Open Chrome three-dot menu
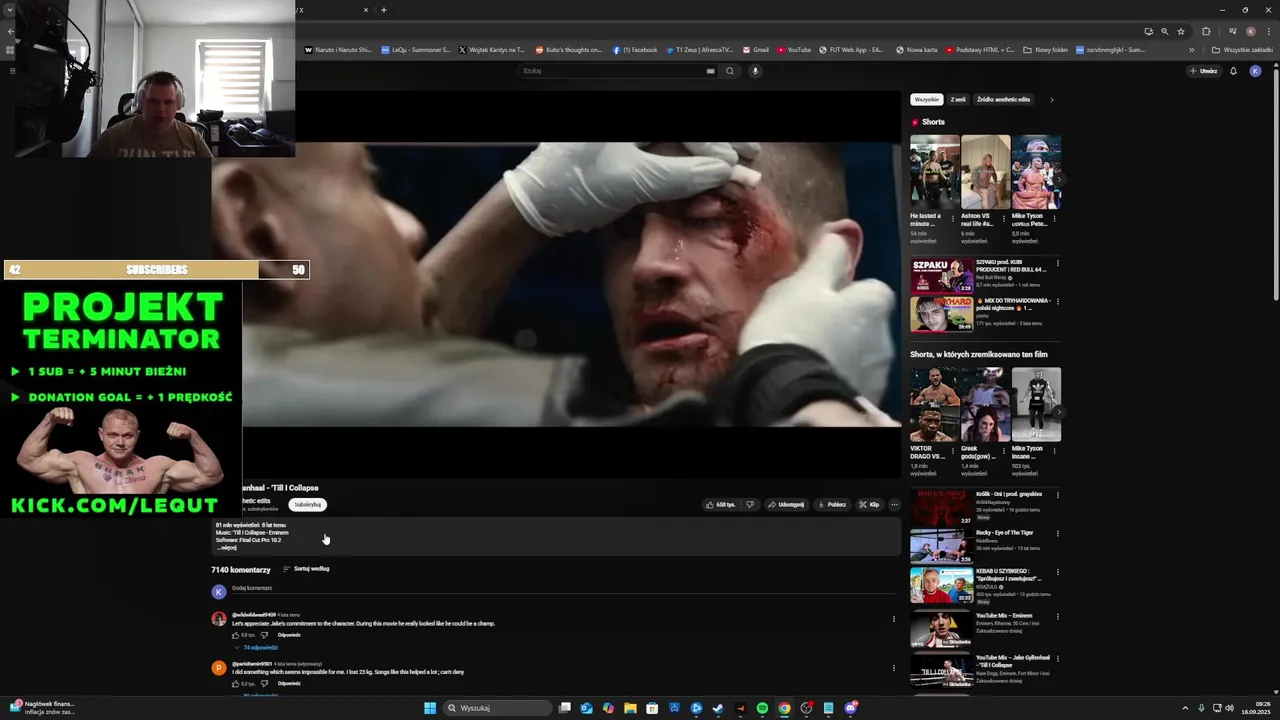Image resolution: width=1280 pixels, height=720 pixels. coord(1268,31)
